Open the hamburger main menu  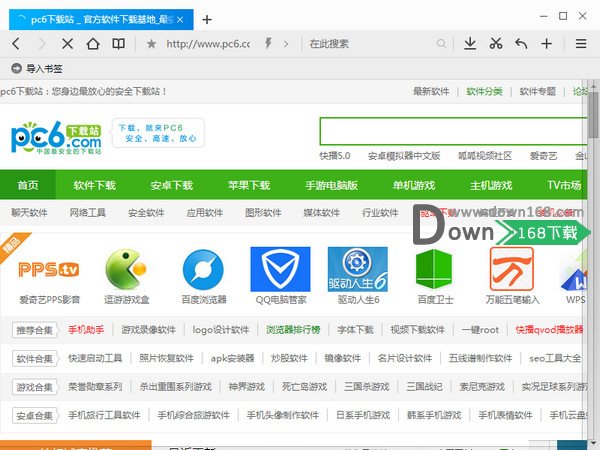point(581,44)
